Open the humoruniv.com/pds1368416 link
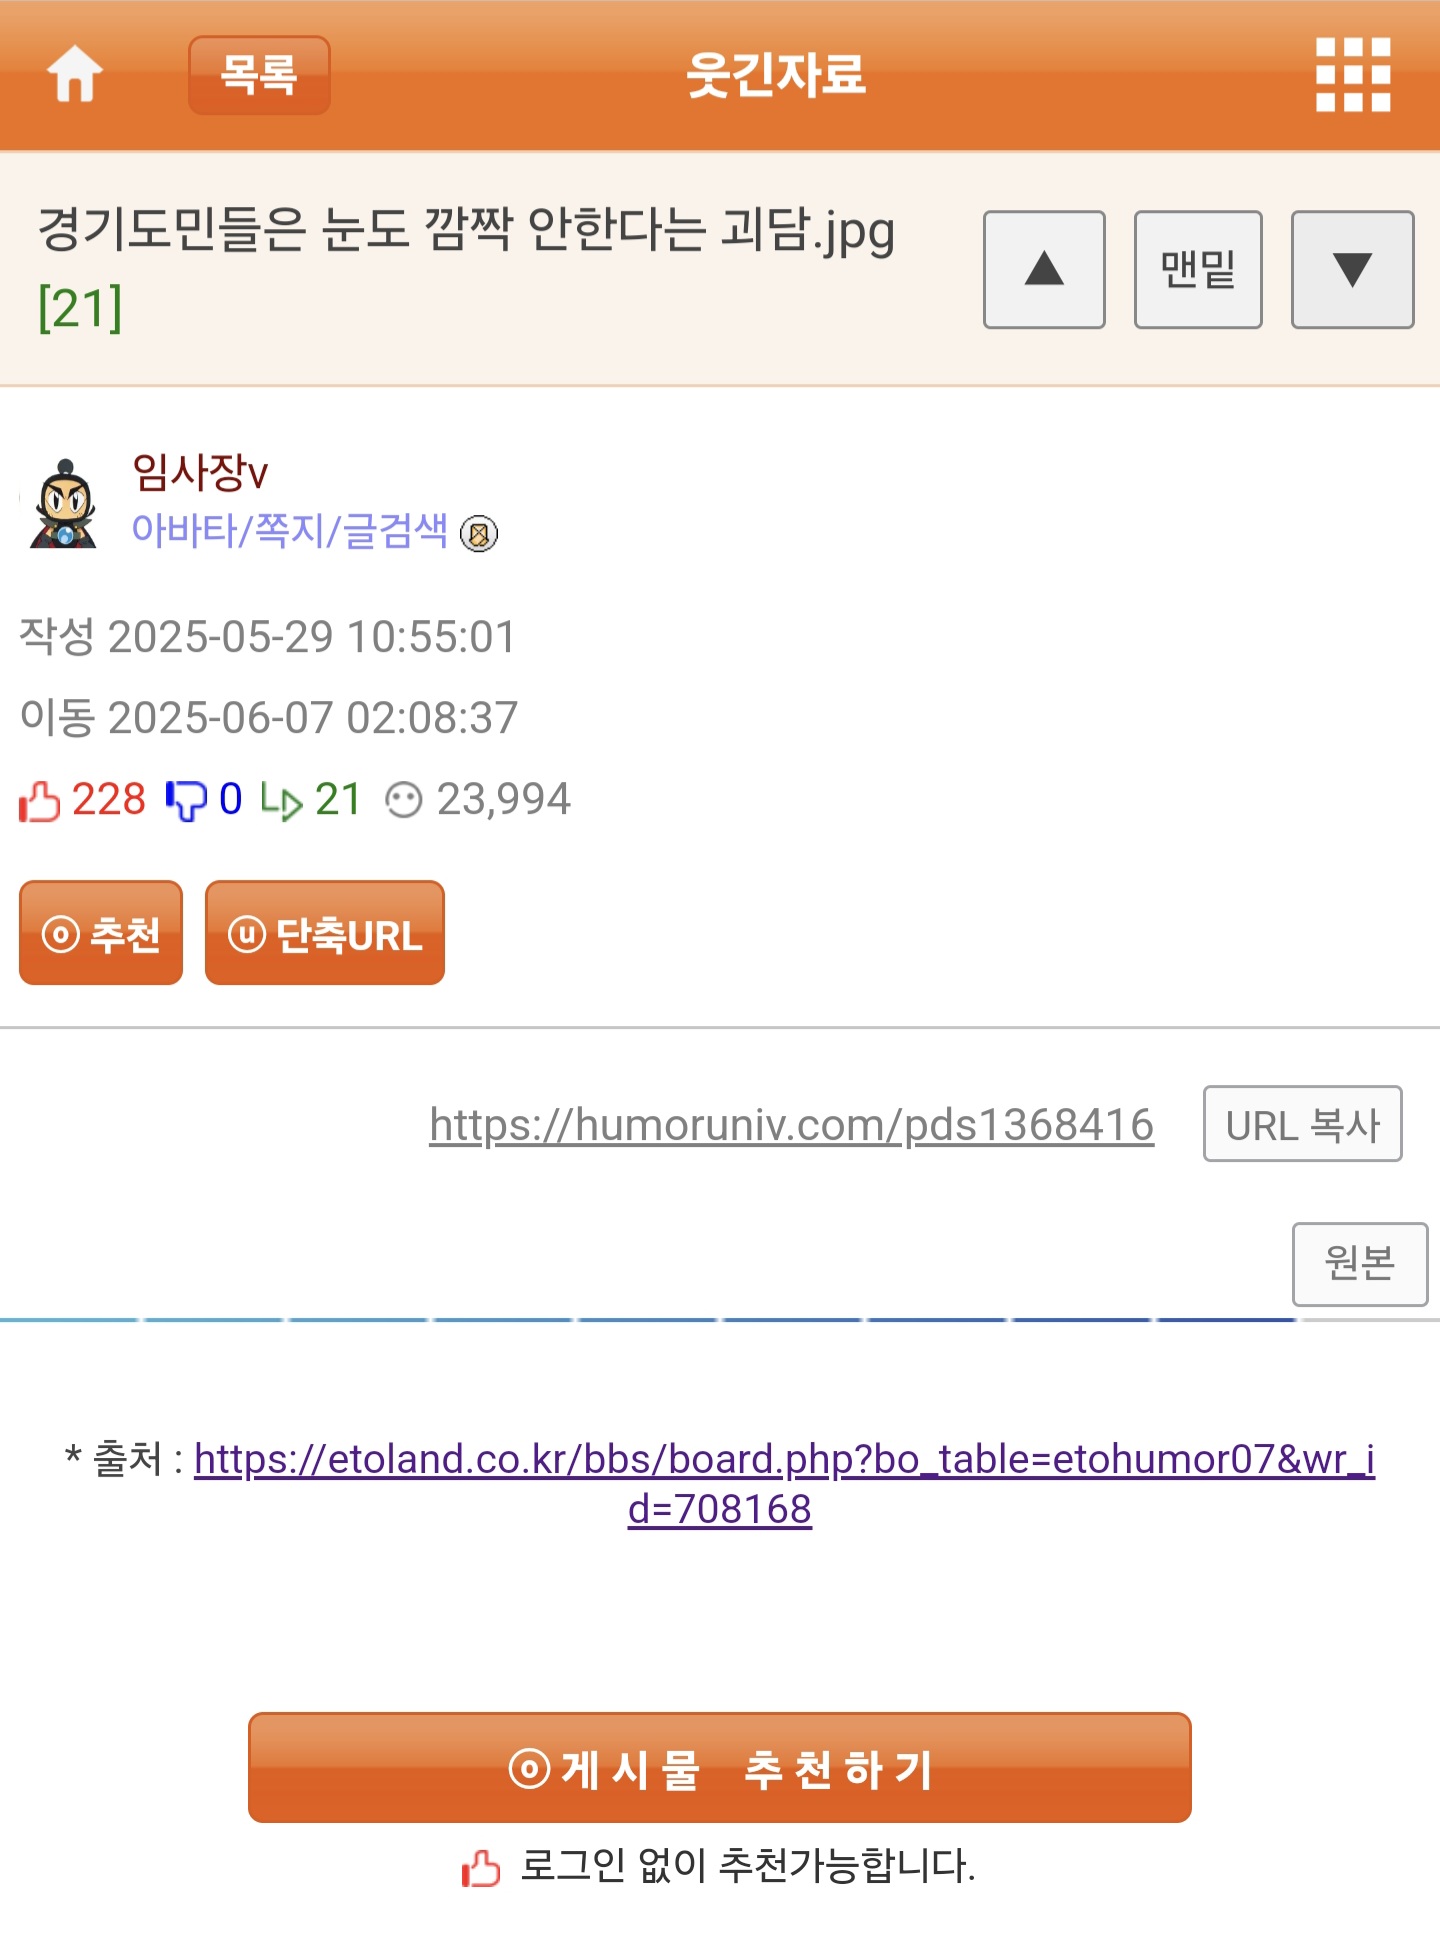 [792, 1125]
